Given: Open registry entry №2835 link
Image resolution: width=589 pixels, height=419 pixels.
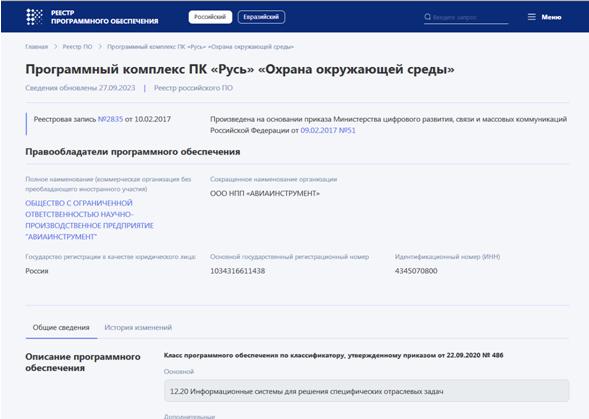Looking at the screenshot, I should [110, 119].
